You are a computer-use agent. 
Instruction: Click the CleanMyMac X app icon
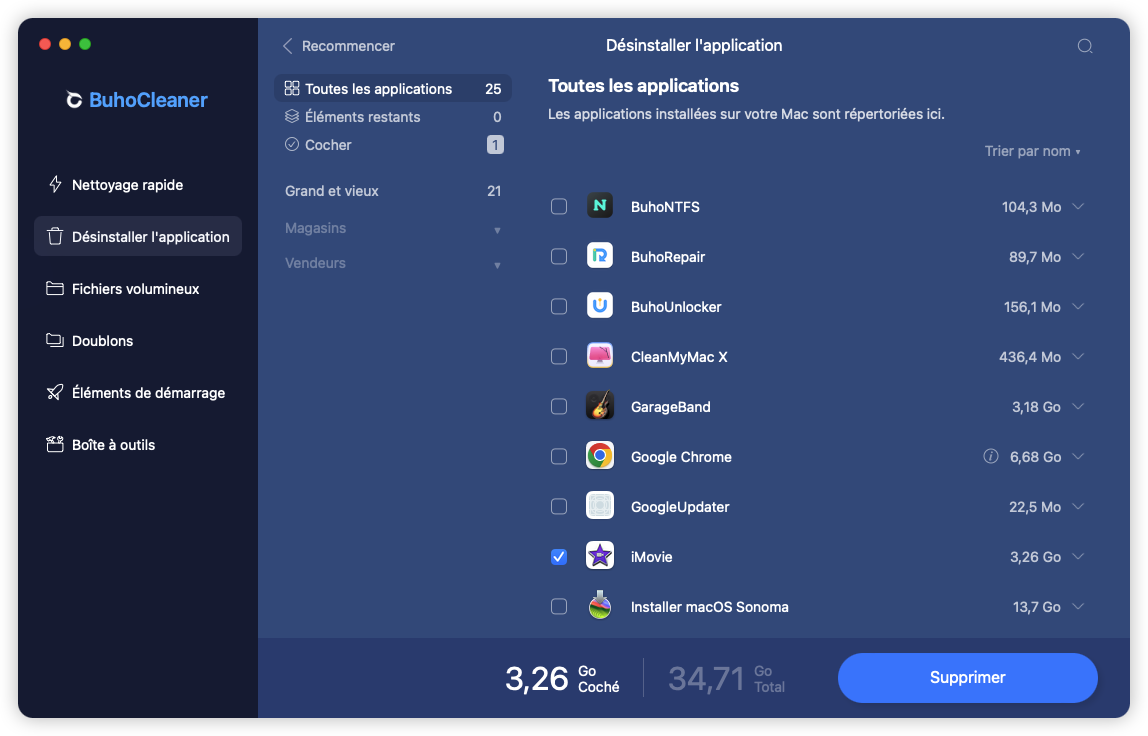600,356
